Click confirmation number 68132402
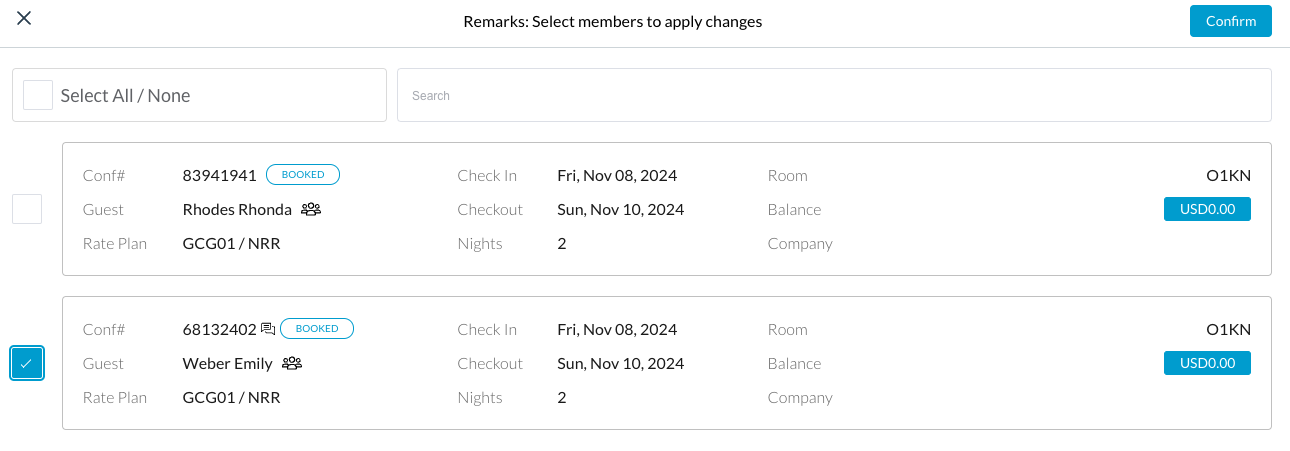 220,330
